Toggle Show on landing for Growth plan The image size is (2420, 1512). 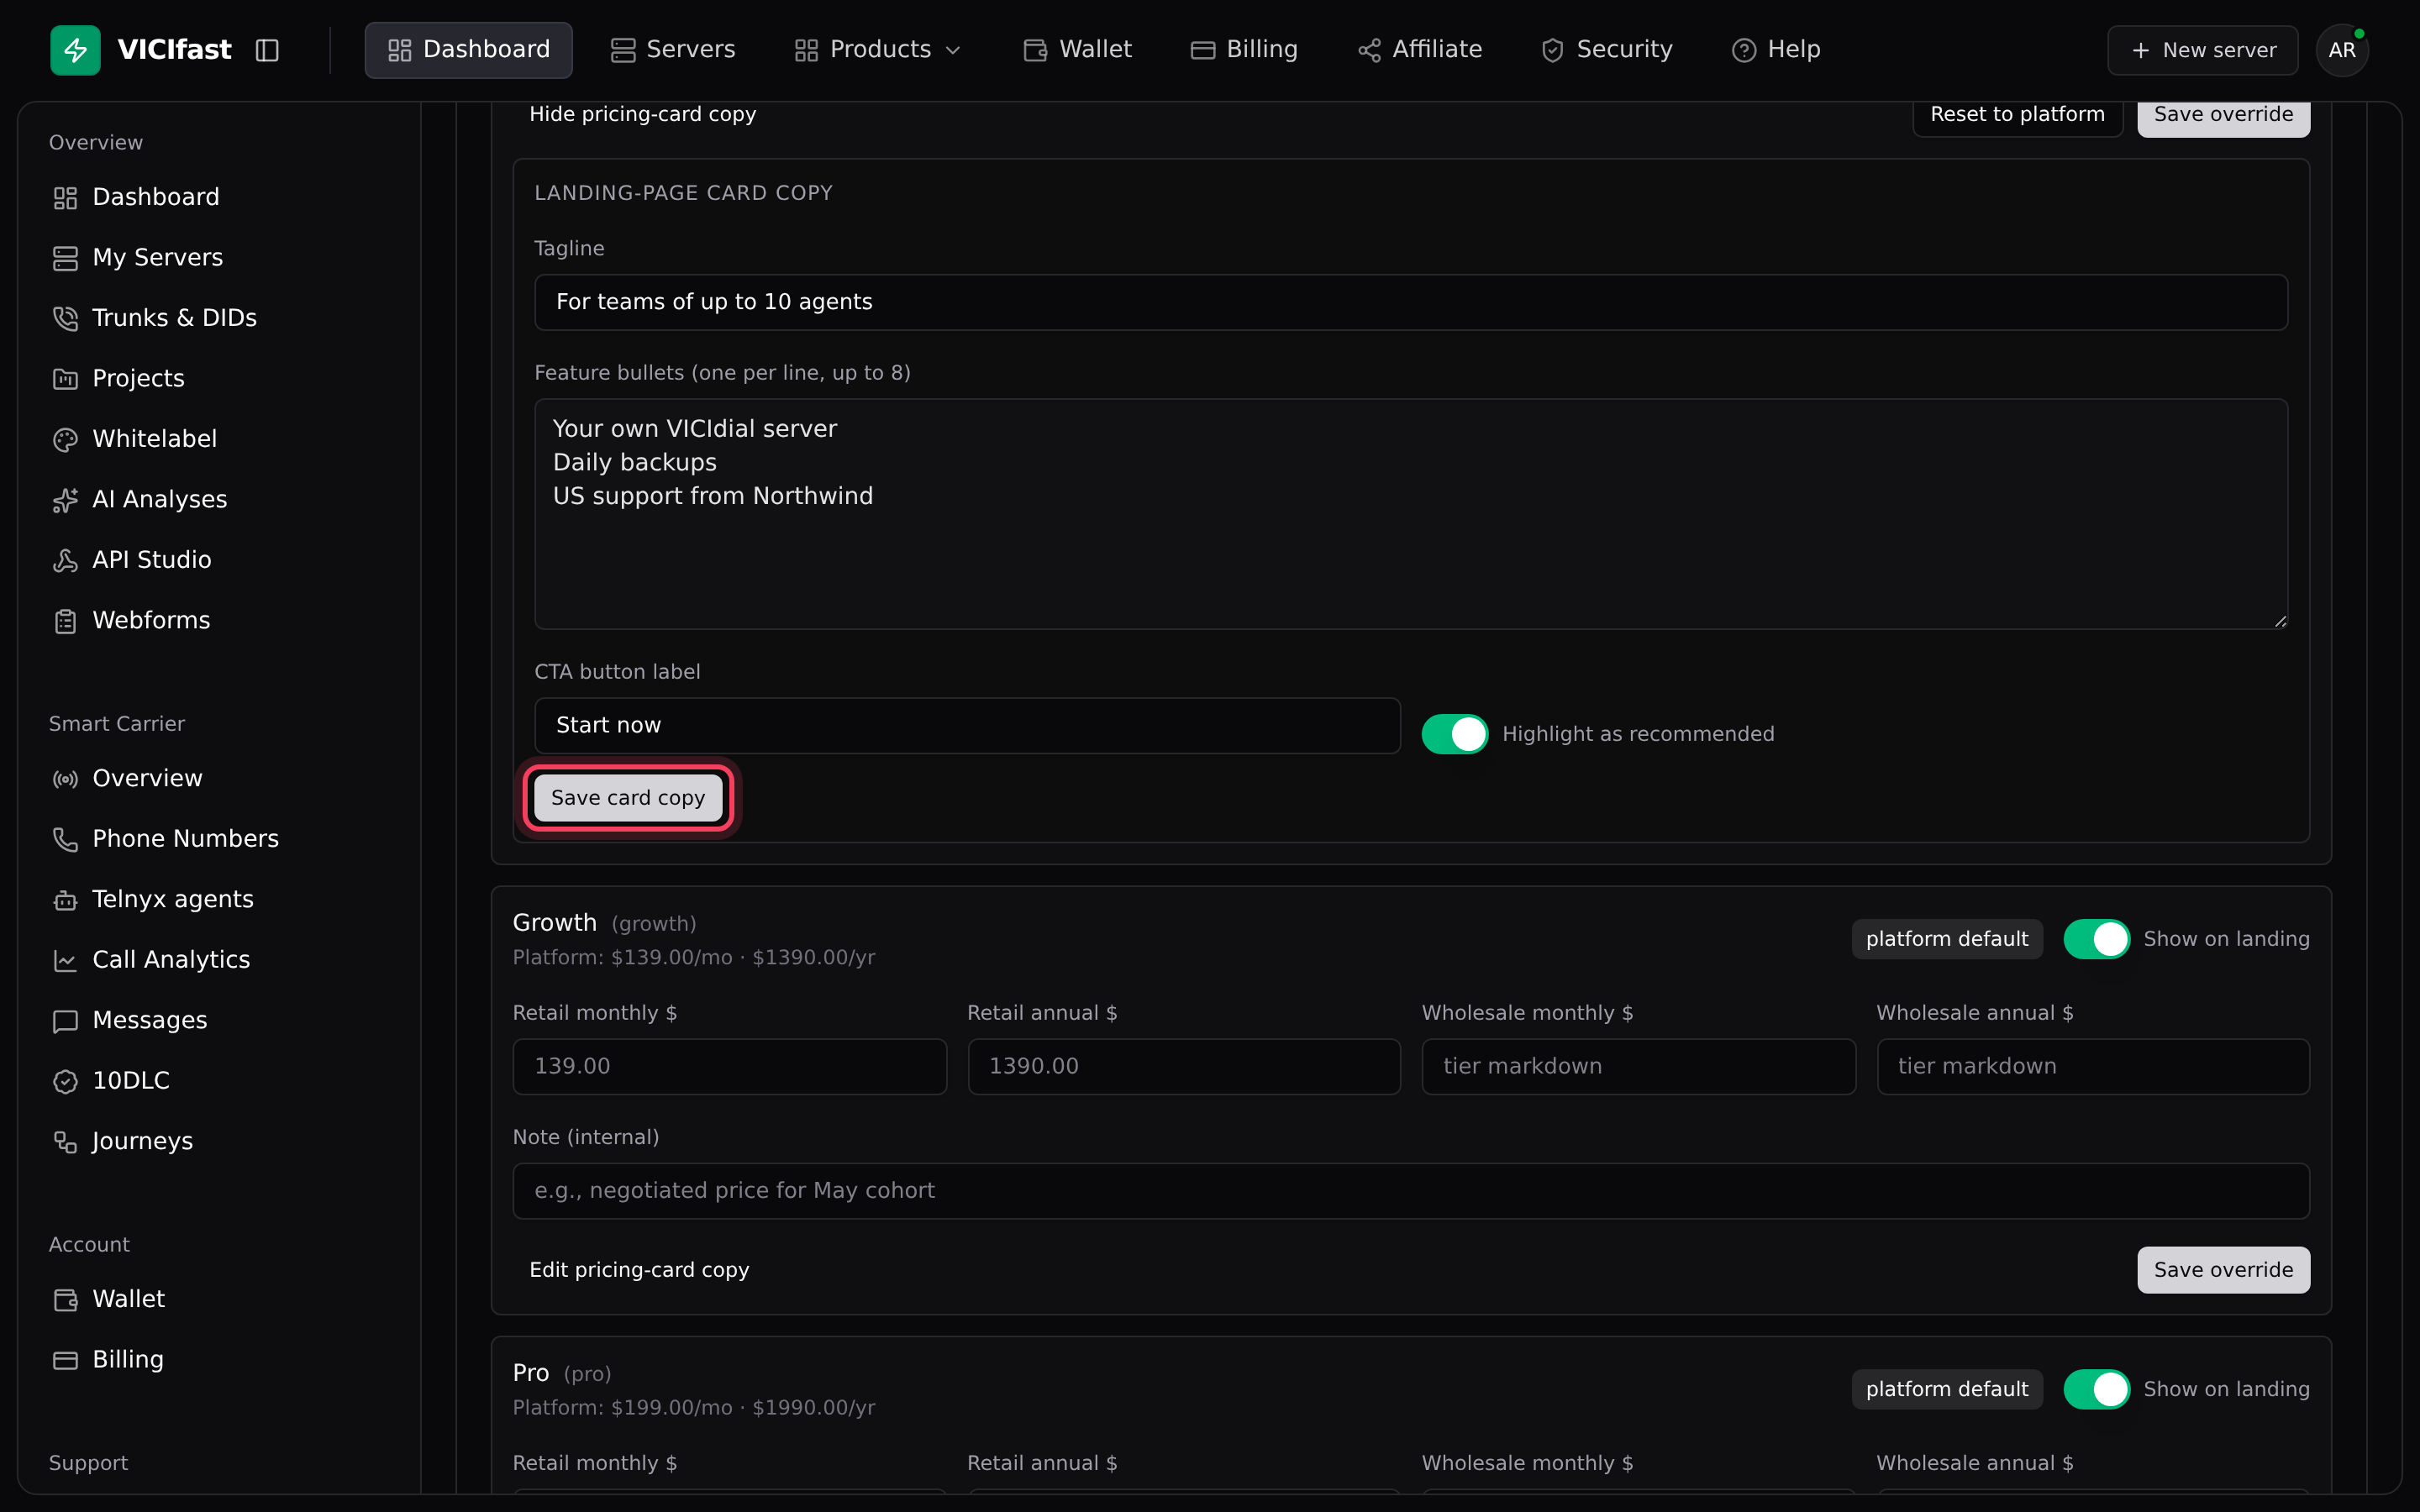click(x=2096, y=939)
